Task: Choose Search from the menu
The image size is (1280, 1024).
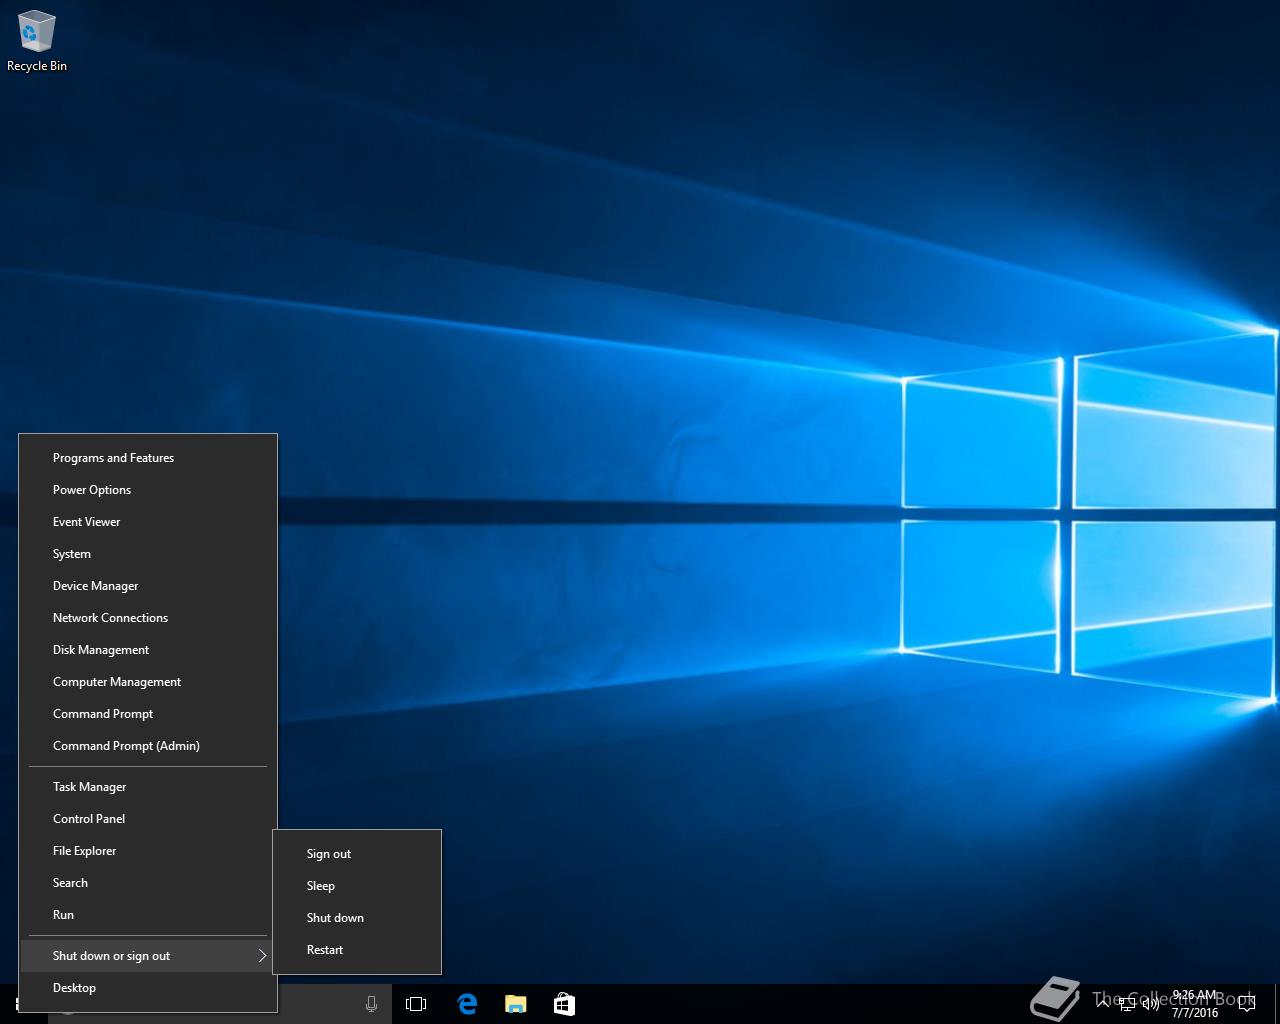Action: click(148, 883)
